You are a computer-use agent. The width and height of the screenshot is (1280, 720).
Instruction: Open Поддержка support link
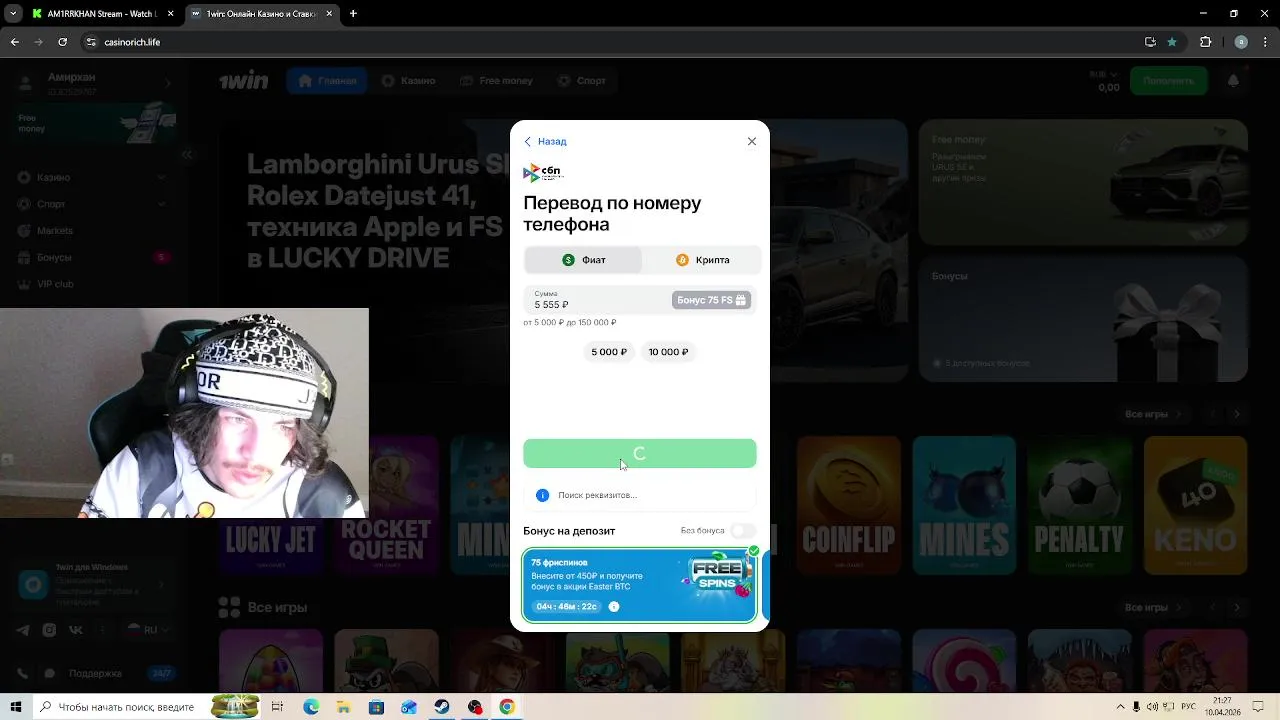(96, 673)
